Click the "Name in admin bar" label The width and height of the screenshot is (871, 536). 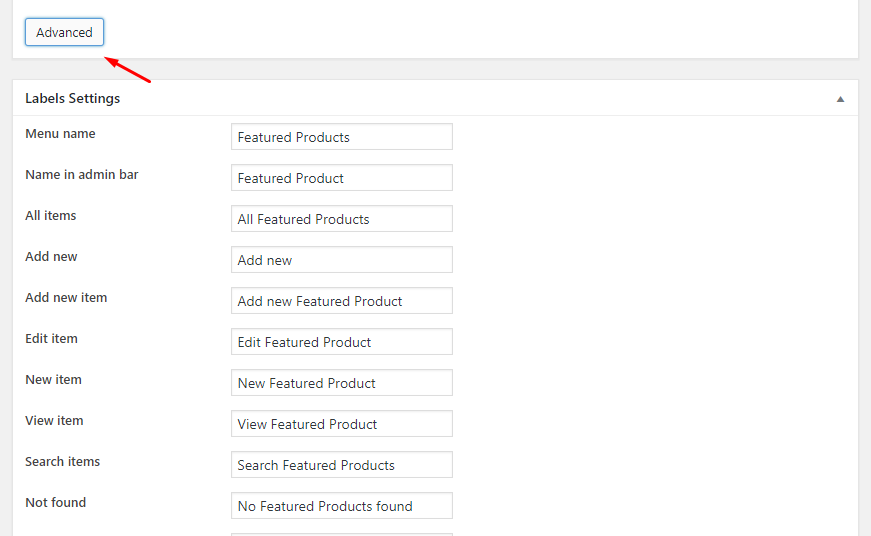click(82, 175)
